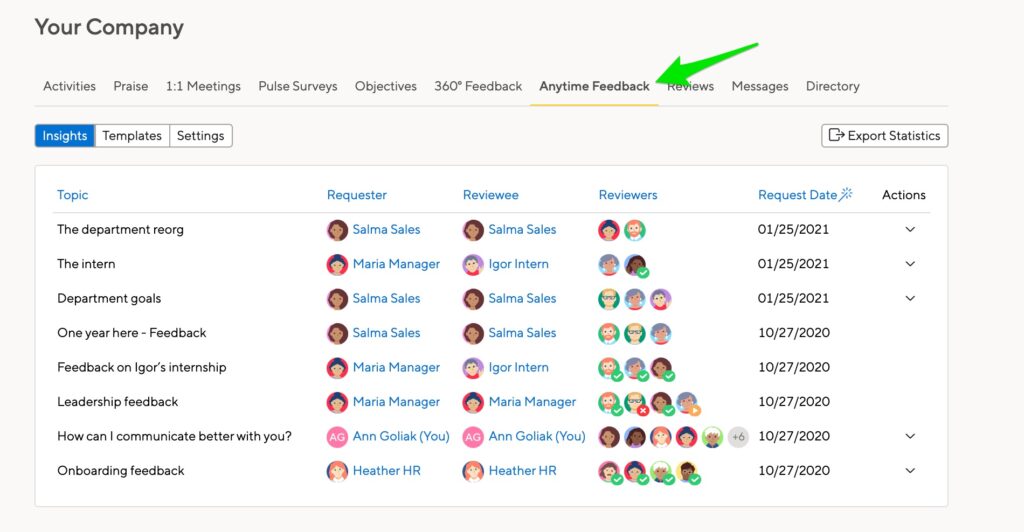1024x532 pixels.
Task: Click Export Statistics button
Action: pyautogui.click(x=884, y=136)
